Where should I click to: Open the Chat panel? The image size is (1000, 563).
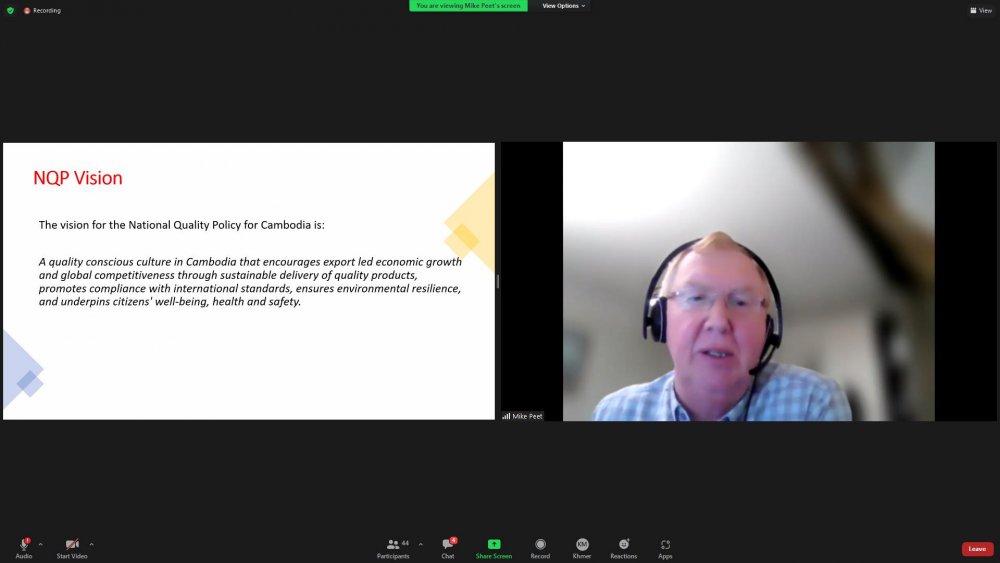pos(448,544)
